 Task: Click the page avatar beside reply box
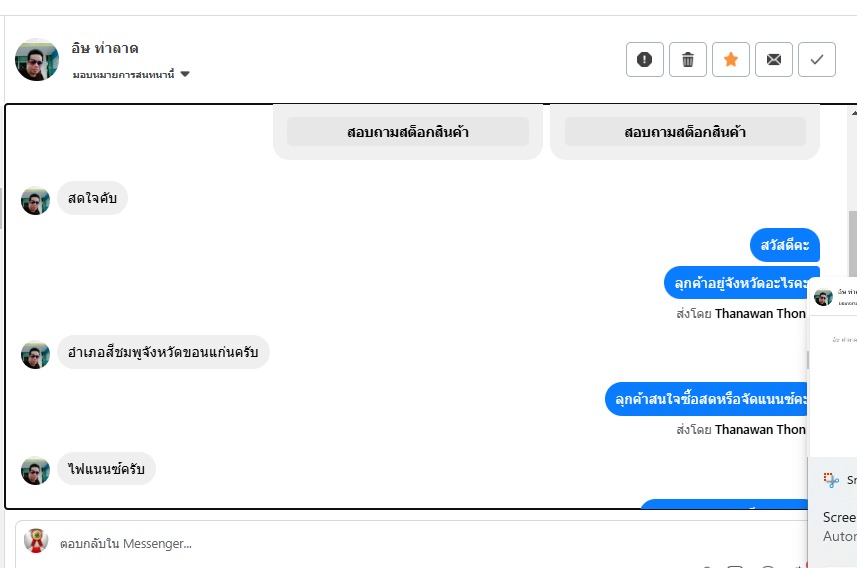tap(36, 541)
